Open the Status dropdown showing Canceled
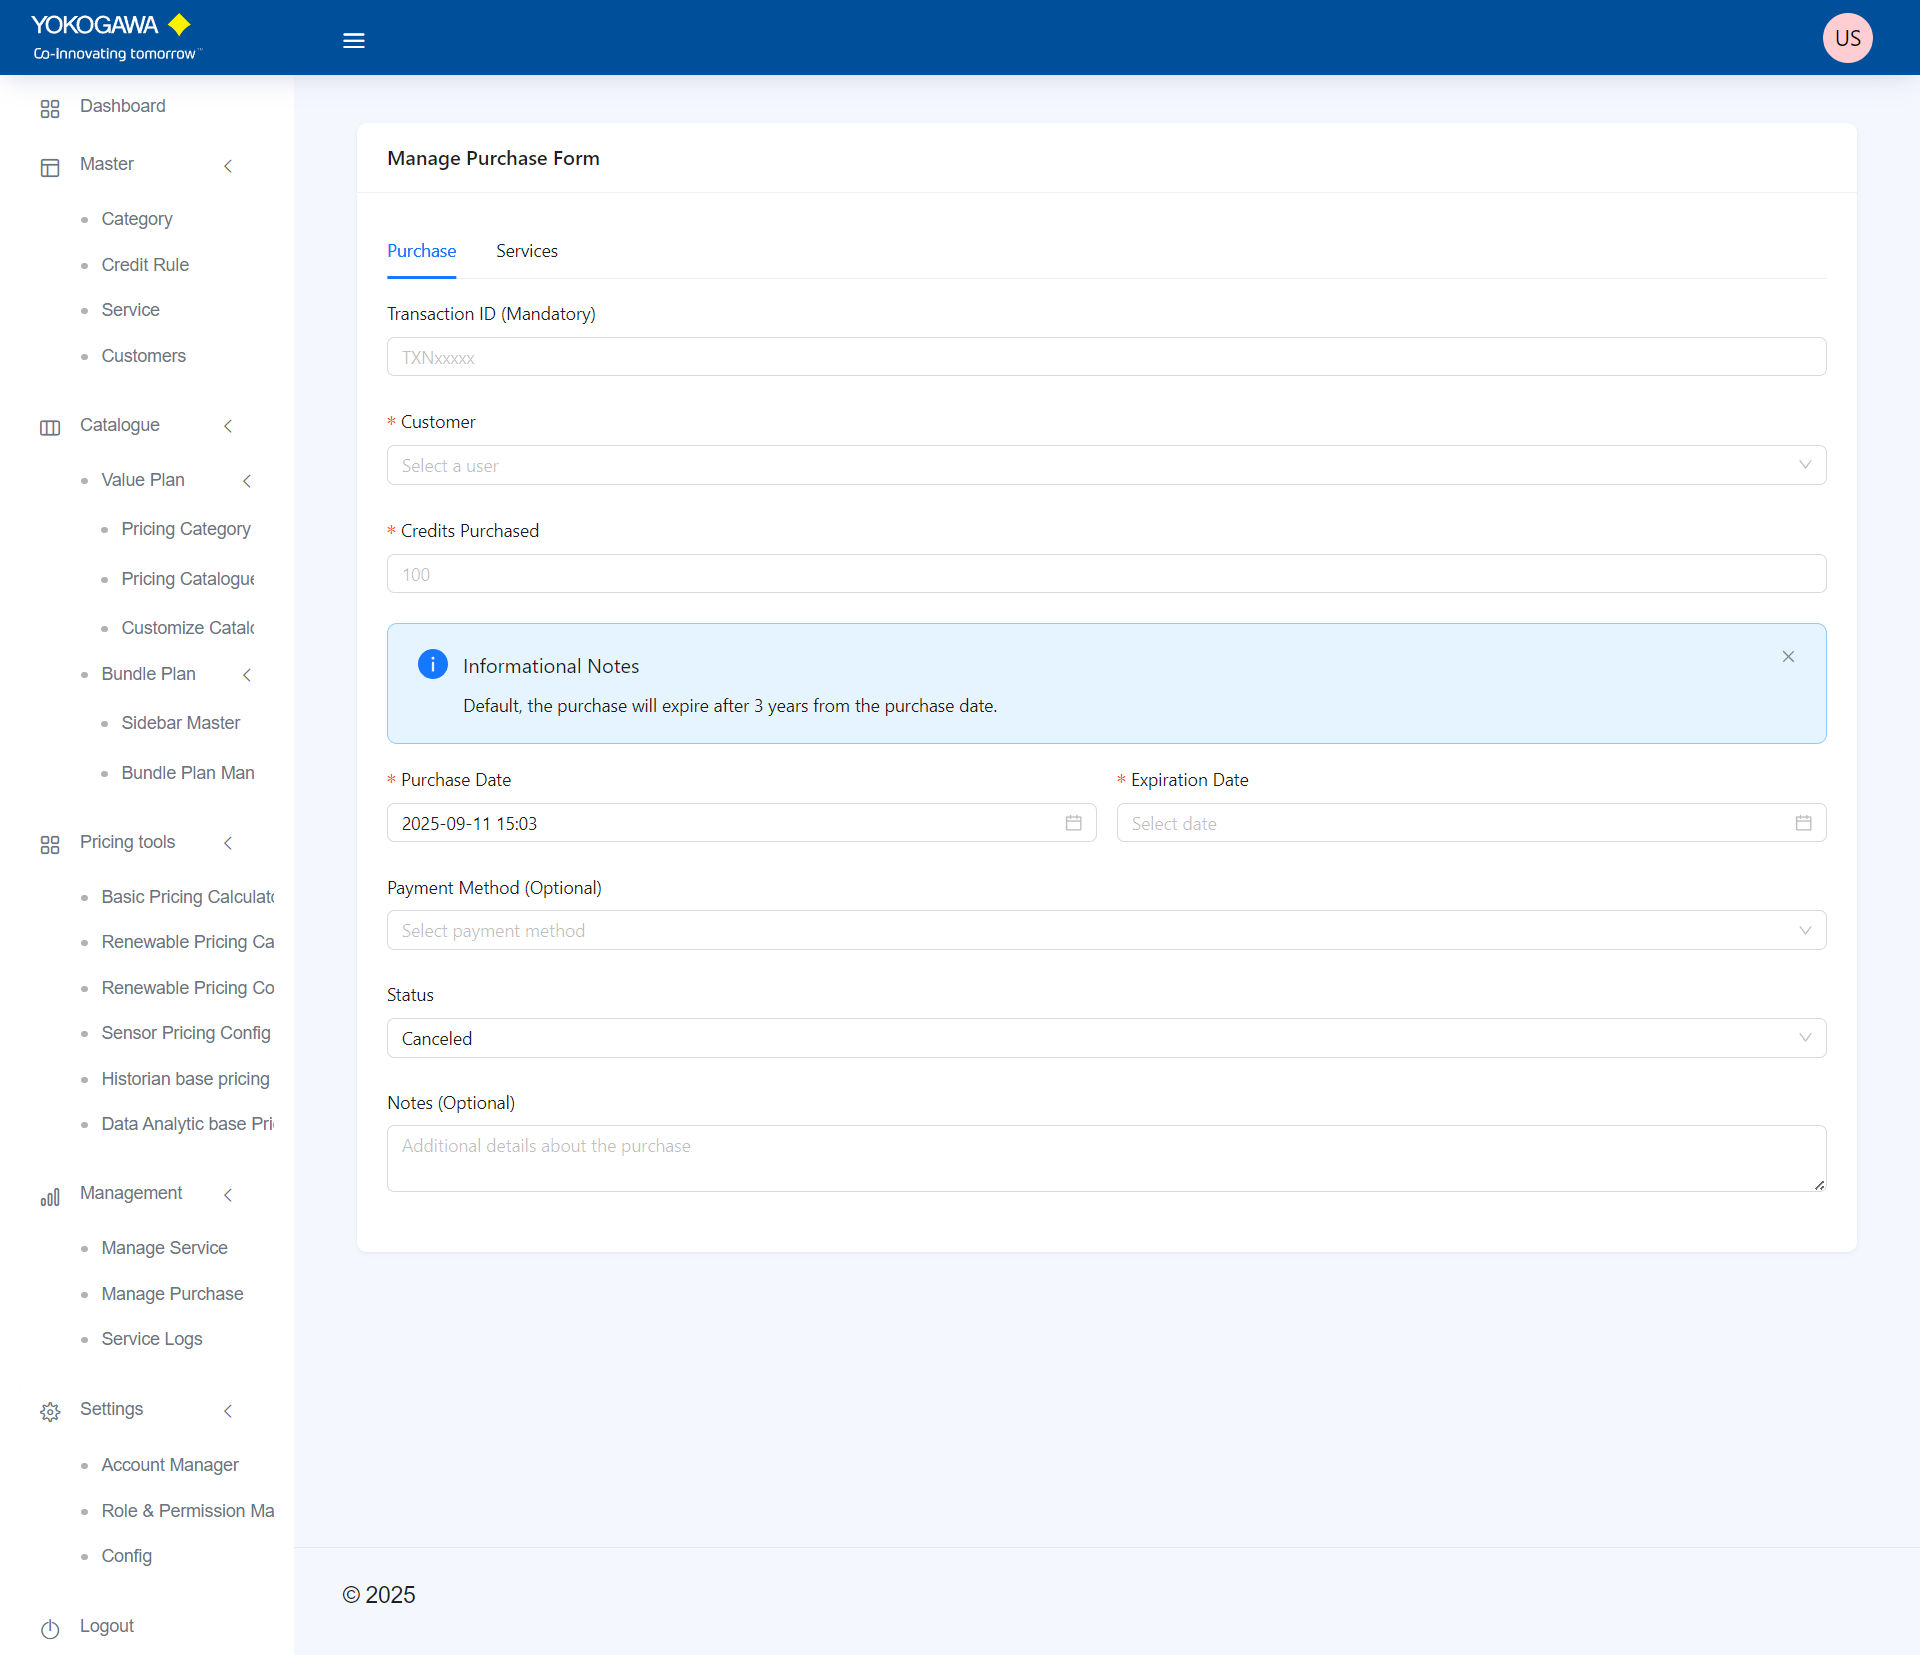Screen dimensions: 1920x1655 (1105, 1038)
